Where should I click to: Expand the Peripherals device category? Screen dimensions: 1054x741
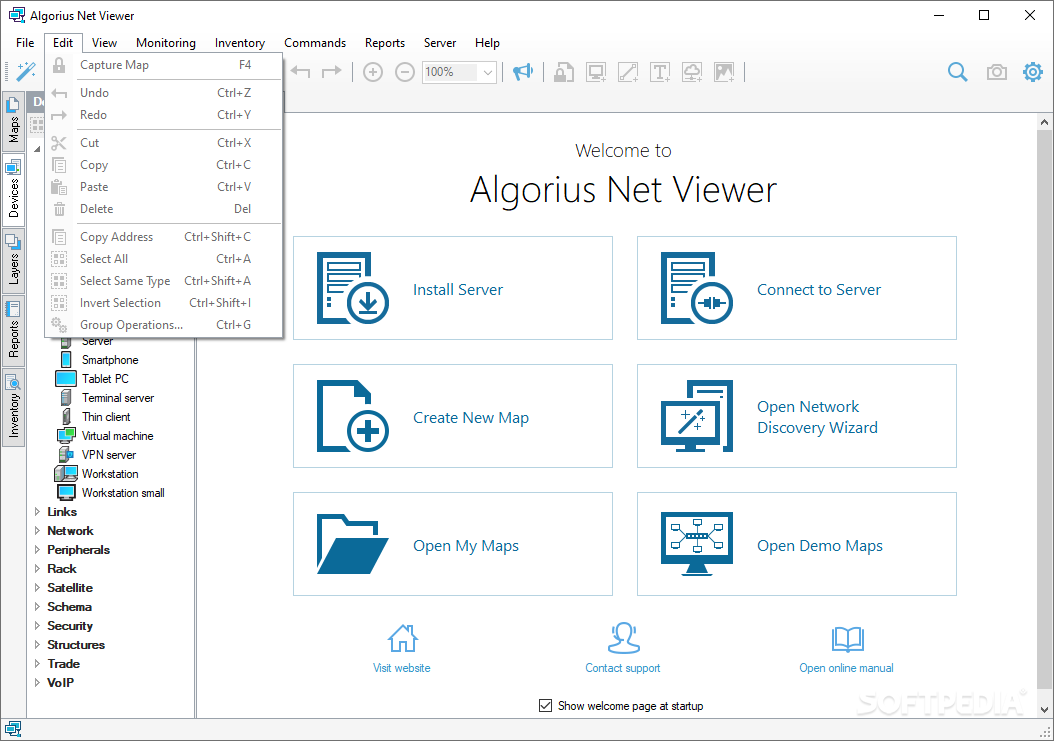click(38, 549)
